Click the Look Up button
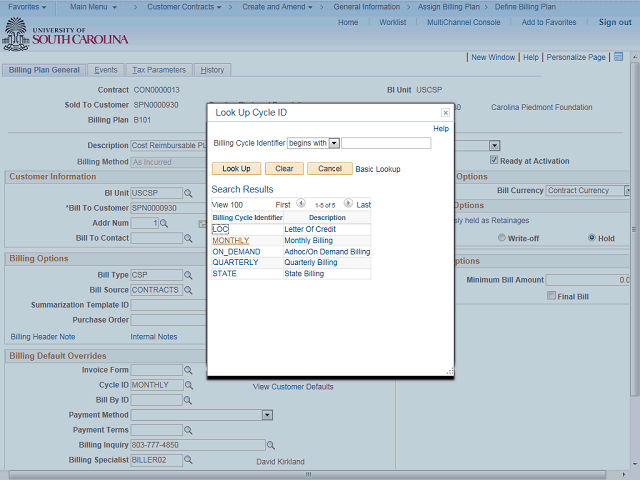The image size is (640, 480). click(x=236, y=169)
